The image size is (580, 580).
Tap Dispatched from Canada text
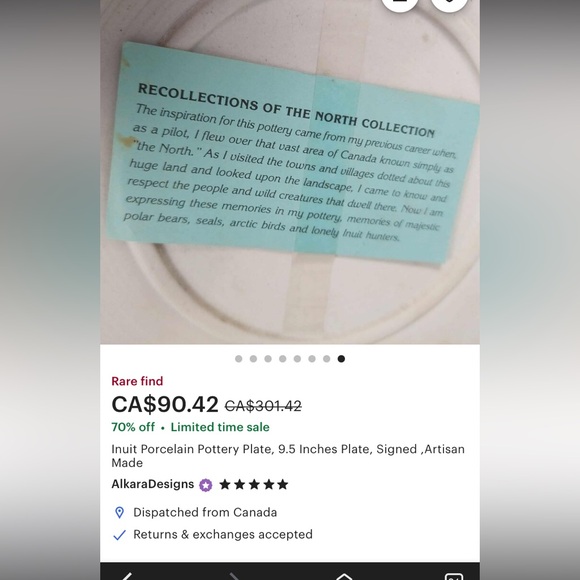point(205,513)
